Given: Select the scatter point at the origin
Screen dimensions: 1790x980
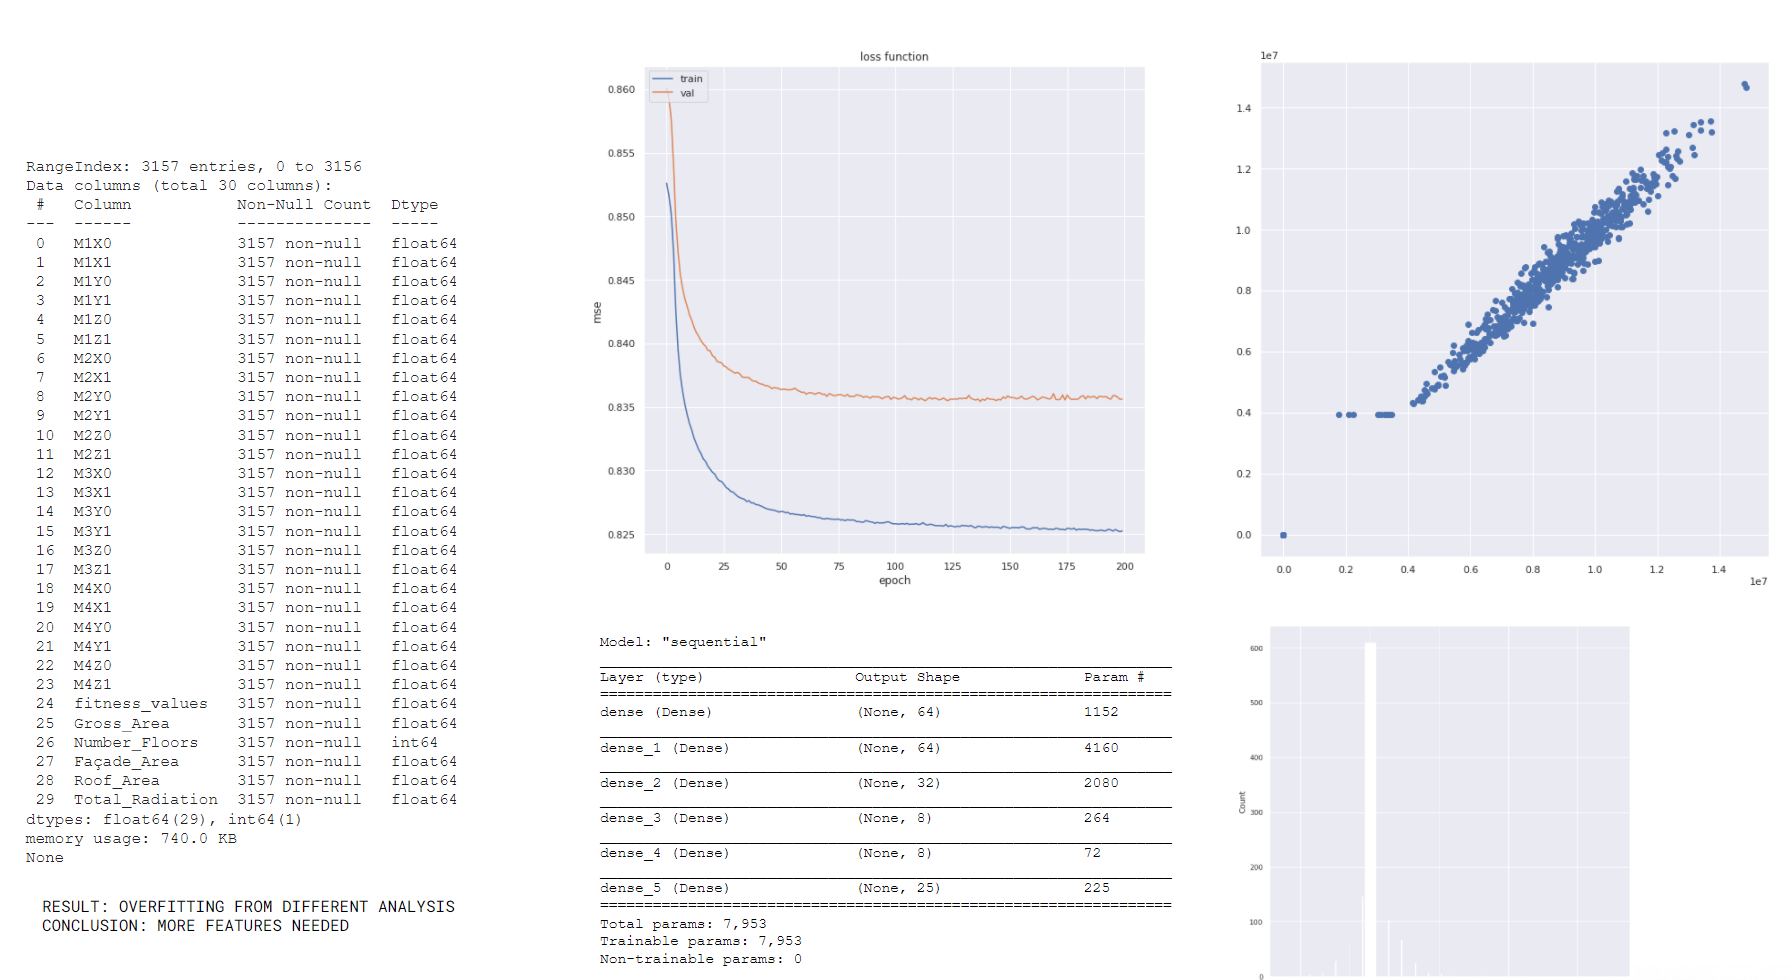Looking at the screenshot, I should tap(1283, 535).
